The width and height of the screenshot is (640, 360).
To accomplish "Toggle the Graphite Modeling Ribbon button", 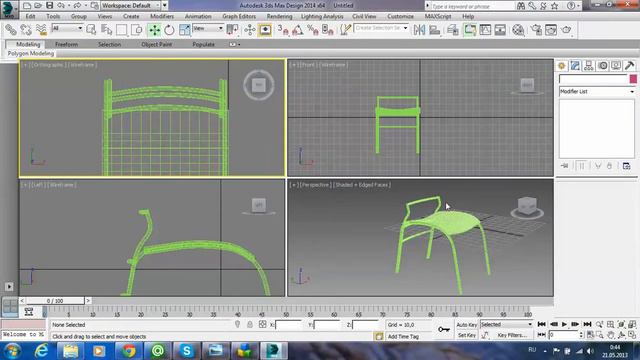I will click(x=470, y=29).
